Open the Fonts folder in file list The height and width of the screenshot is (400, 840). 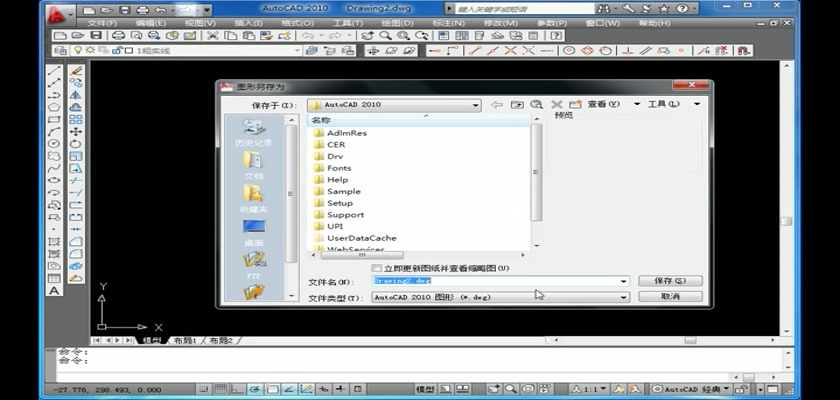click(339, 168)
